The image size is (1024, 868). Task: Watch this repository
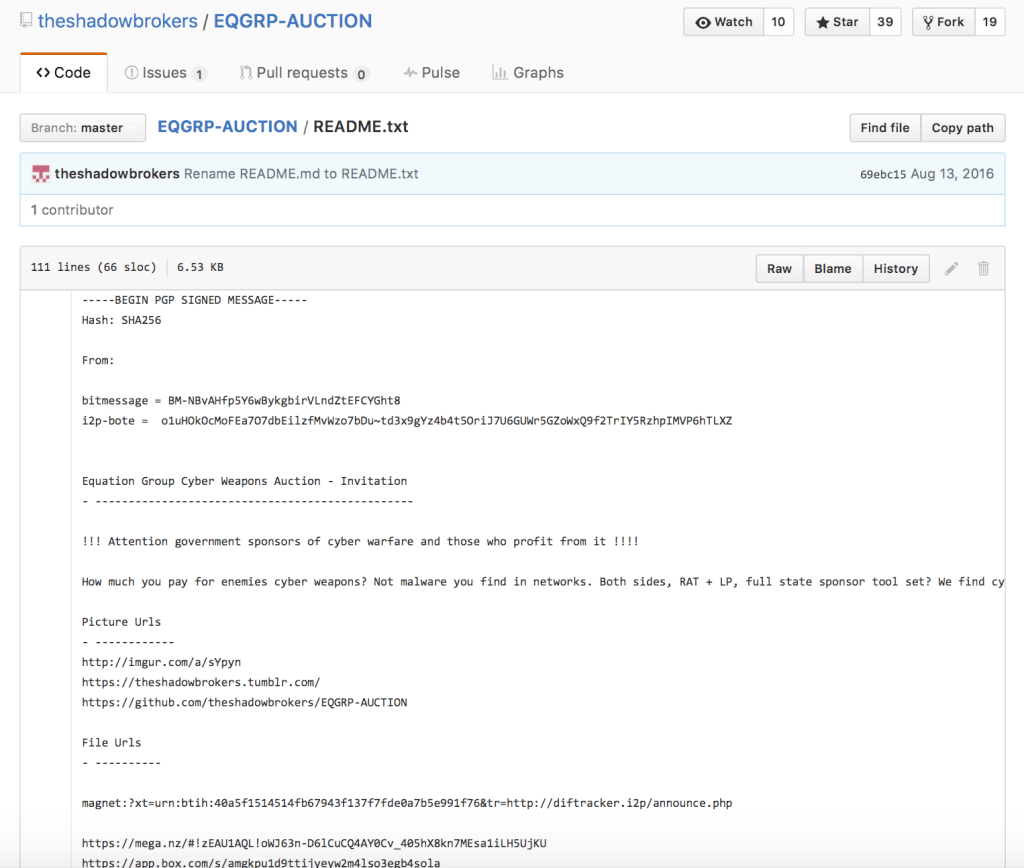(723, 22)
